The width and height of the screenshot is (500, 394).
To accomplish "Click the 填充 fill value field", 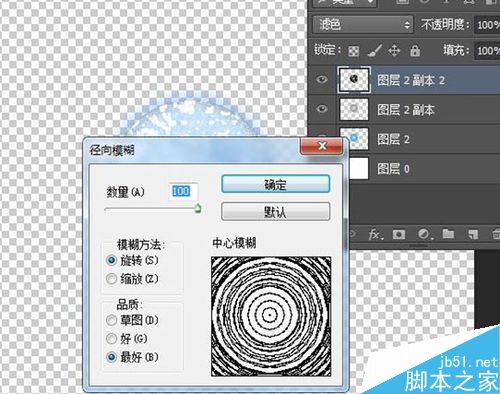I will [487, 51].
